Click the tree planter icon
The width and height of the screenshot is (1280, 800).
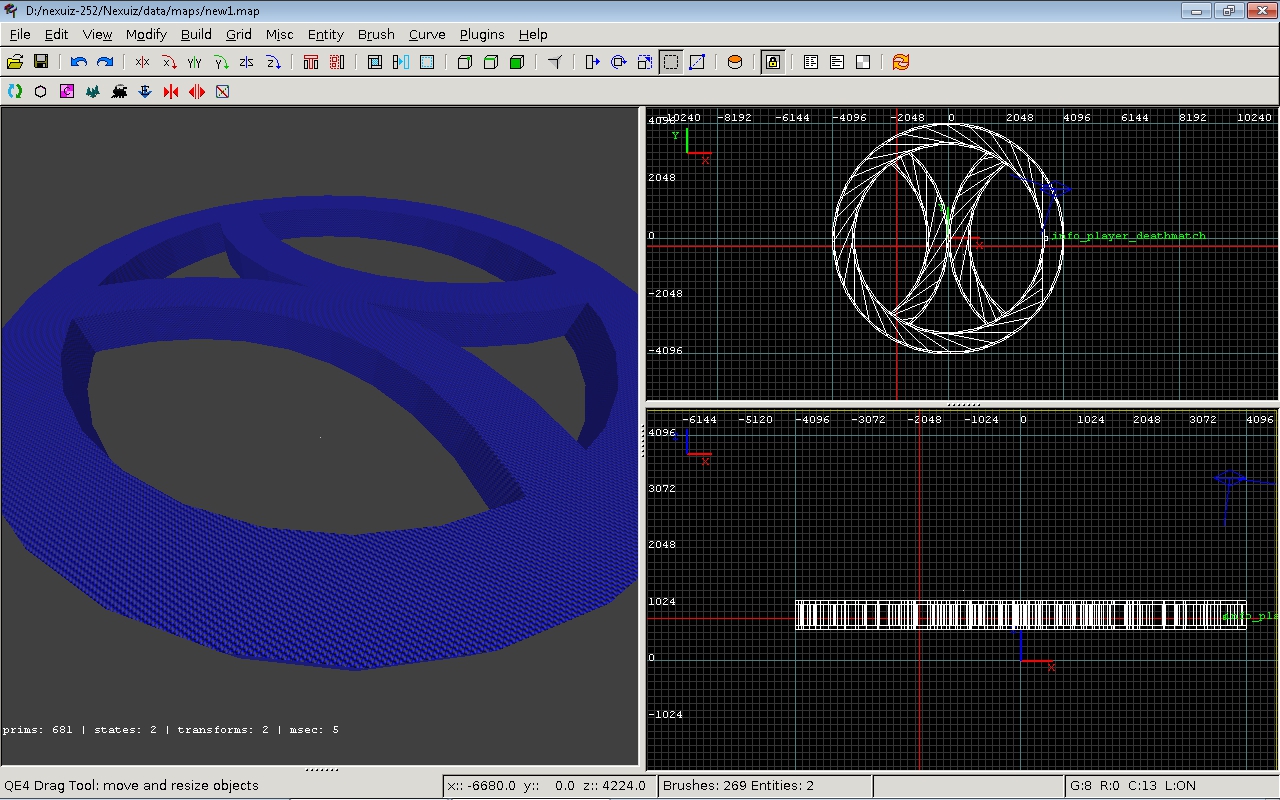pos(93,91)
